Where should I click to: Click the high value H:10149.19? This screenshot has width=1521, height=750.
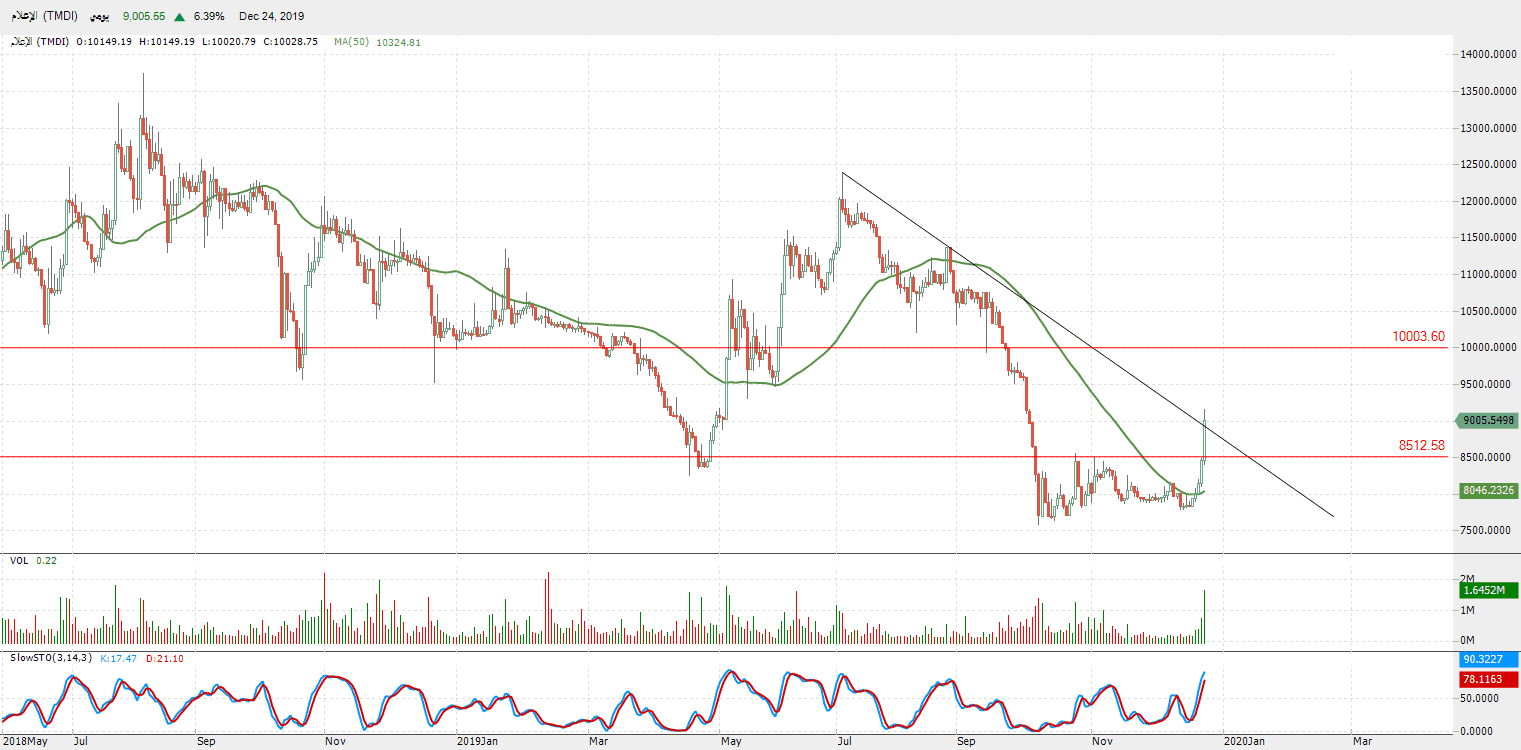pyautogui.click(x=166, y=42)
